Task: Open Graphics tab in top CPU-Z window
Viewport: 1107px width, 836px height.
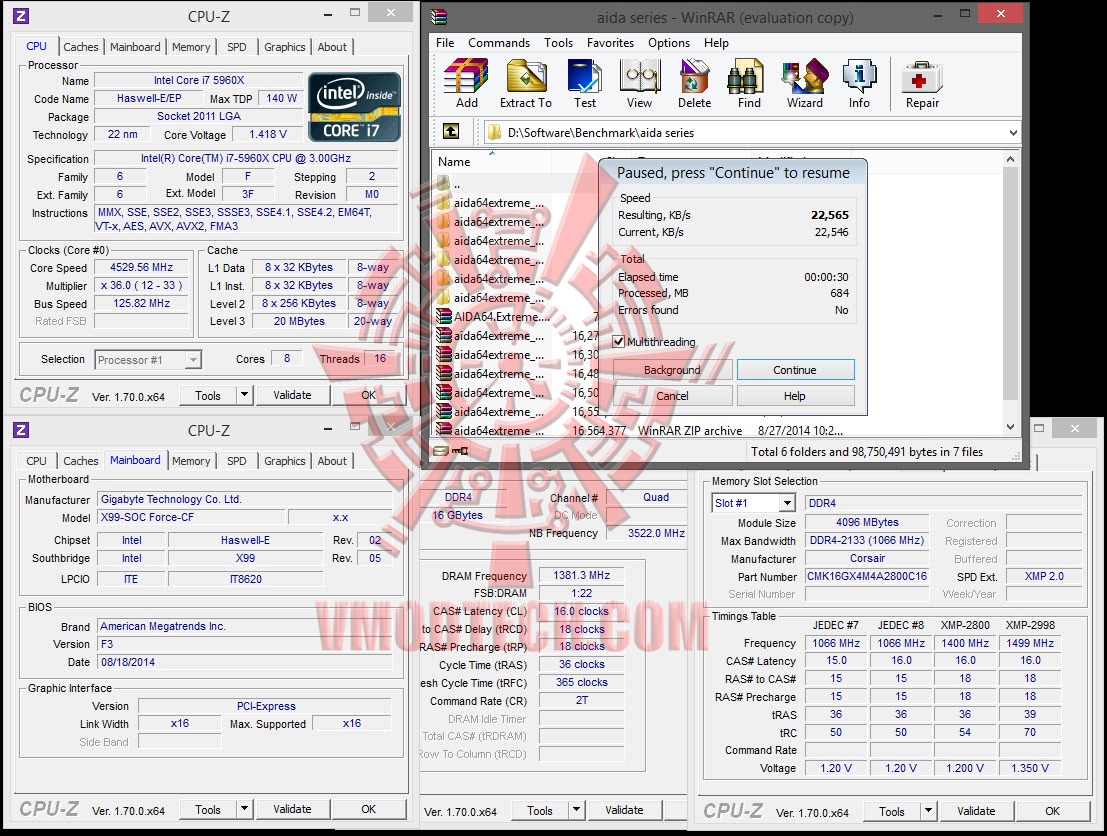Action: [285, 47]
